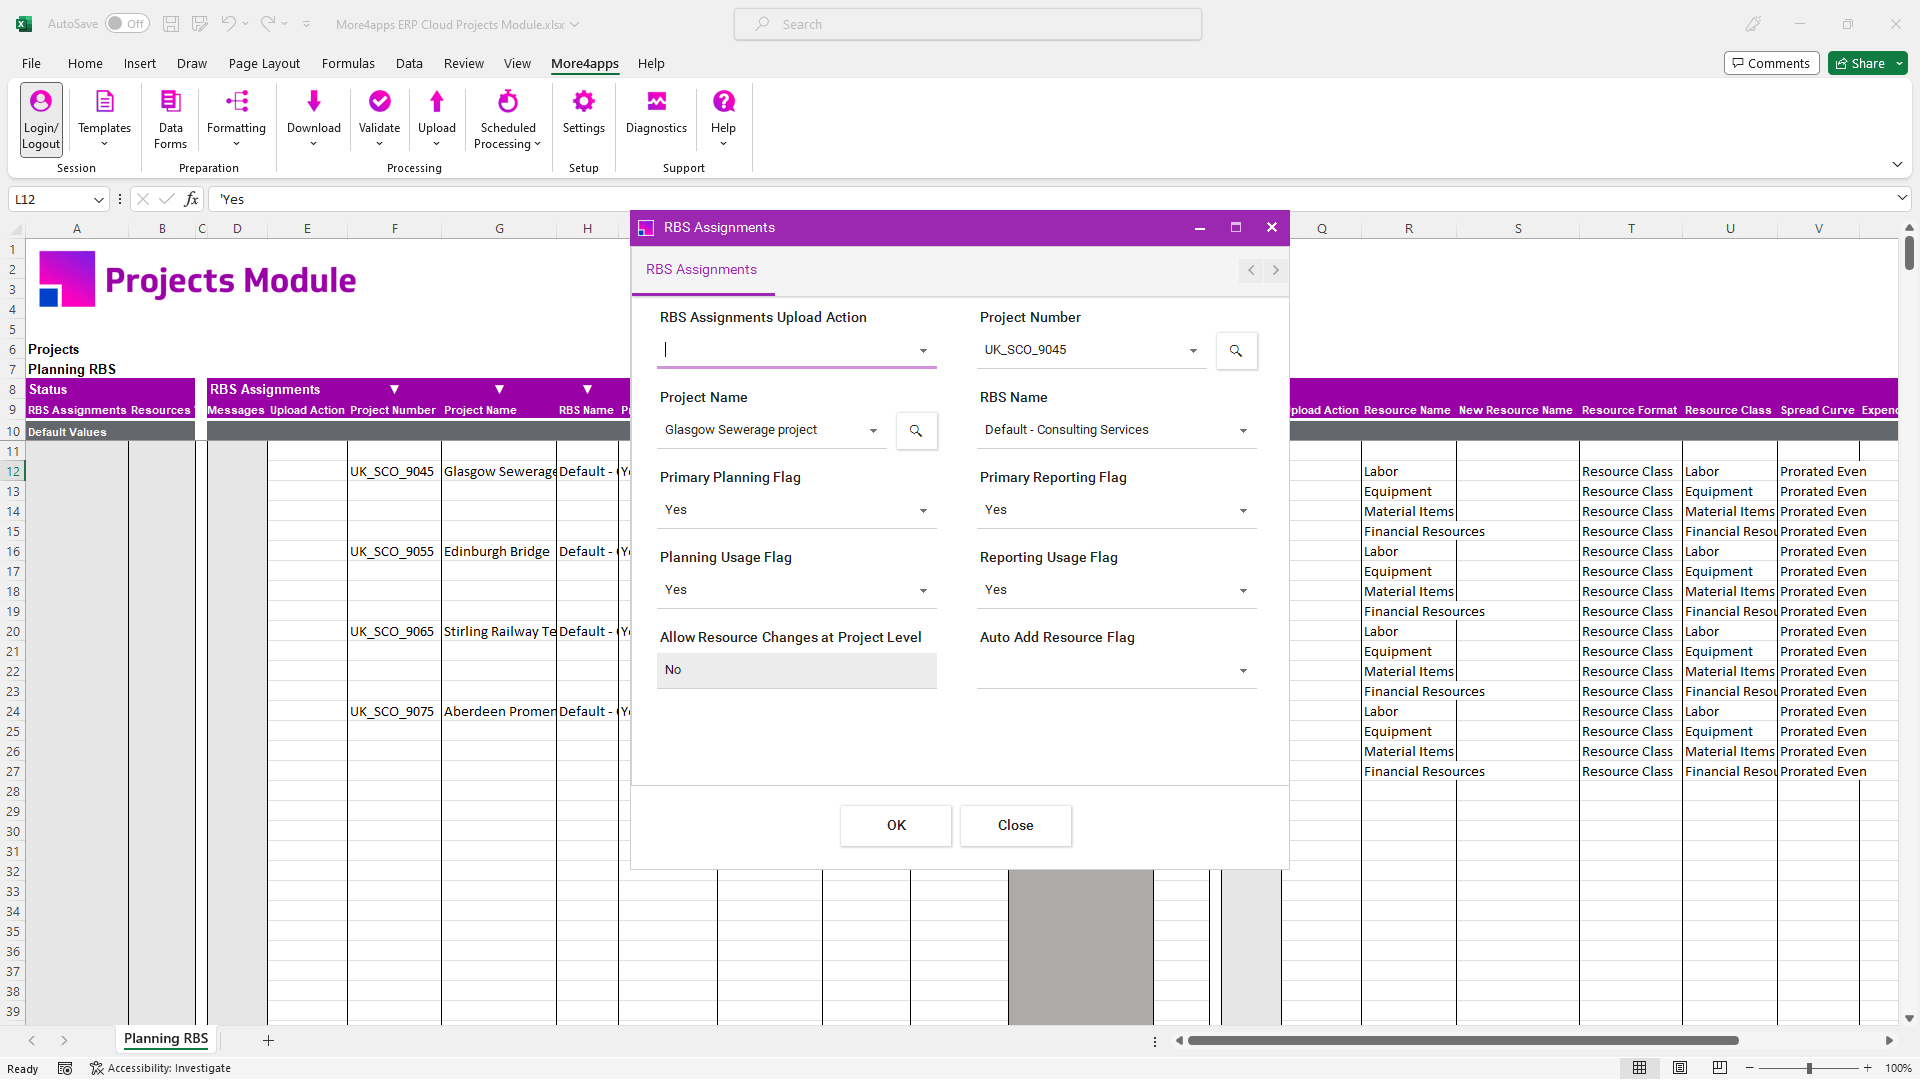Expand the Primary Planning Flag dropdown
Screen dimensions: 1920x1080
pyautogui.click(x=923, y=510)
